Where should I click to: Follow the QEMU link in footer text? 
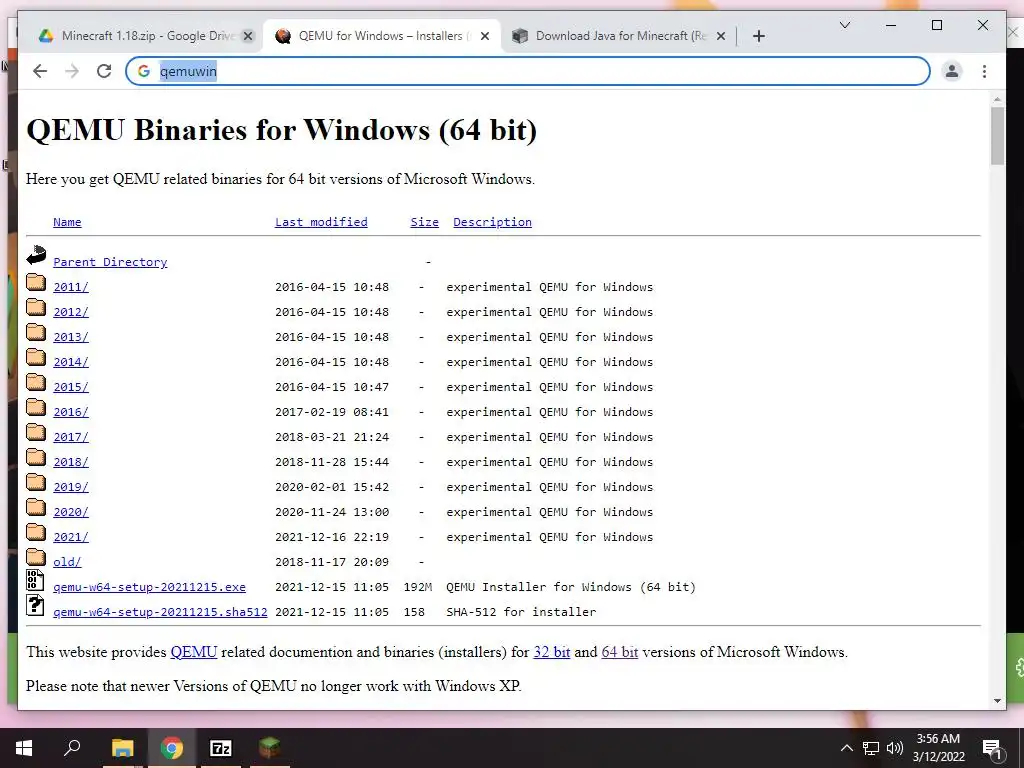[193, 652]
